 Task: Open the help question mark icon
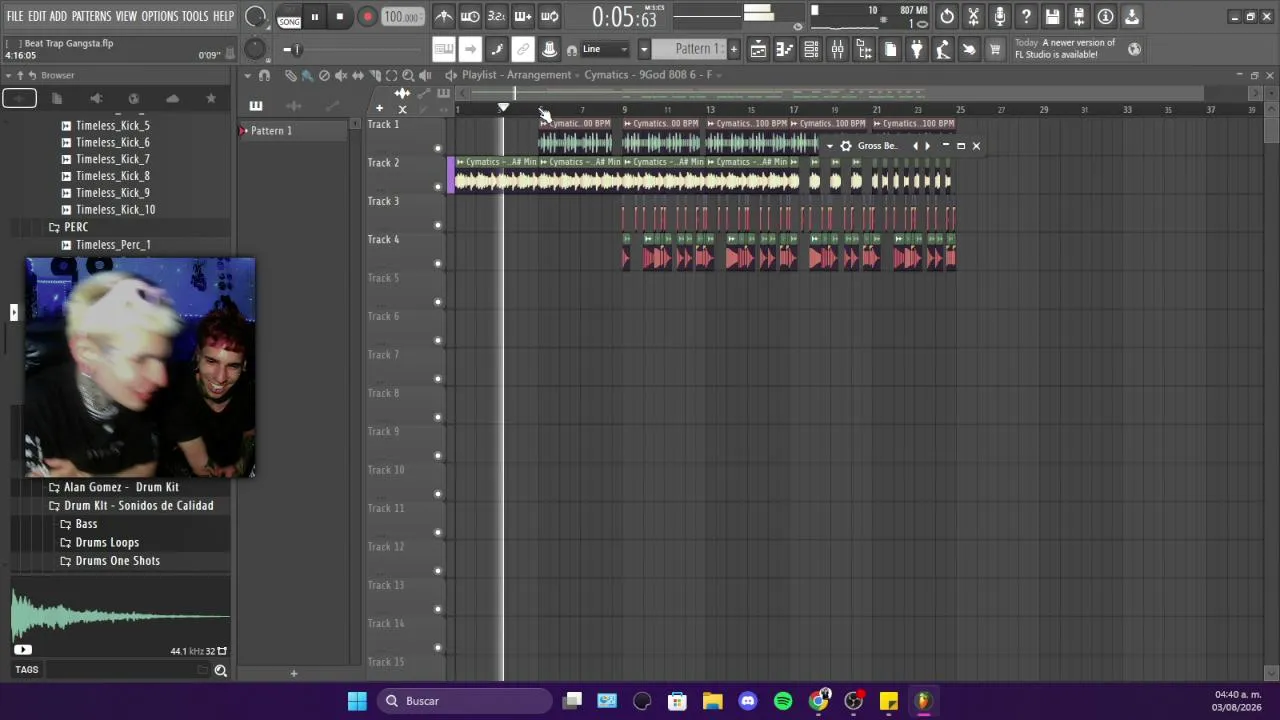1026,16
